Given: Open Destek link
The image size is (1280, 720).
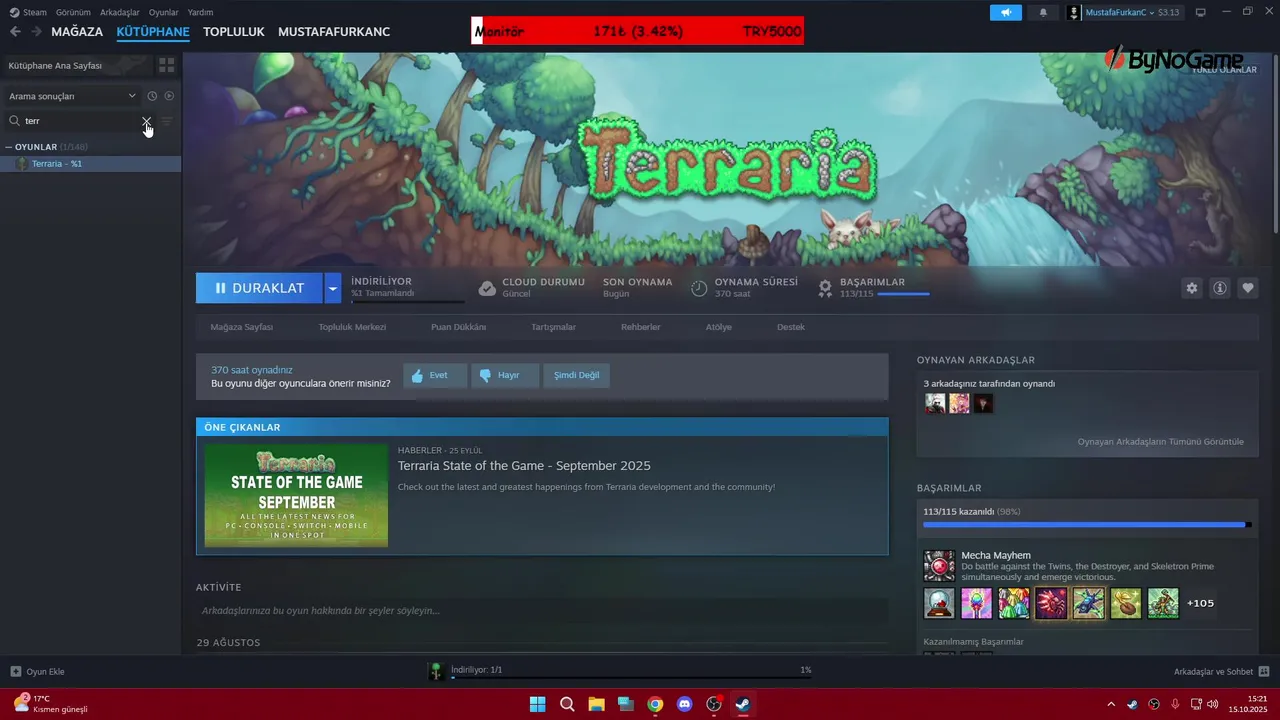Looking at the screenshot, I should (791, 327).
